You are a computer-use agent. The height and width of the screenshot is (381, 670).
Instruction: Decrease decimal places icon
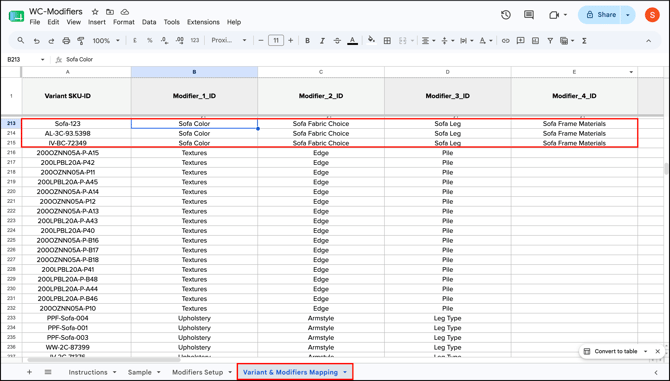point(165,41)
